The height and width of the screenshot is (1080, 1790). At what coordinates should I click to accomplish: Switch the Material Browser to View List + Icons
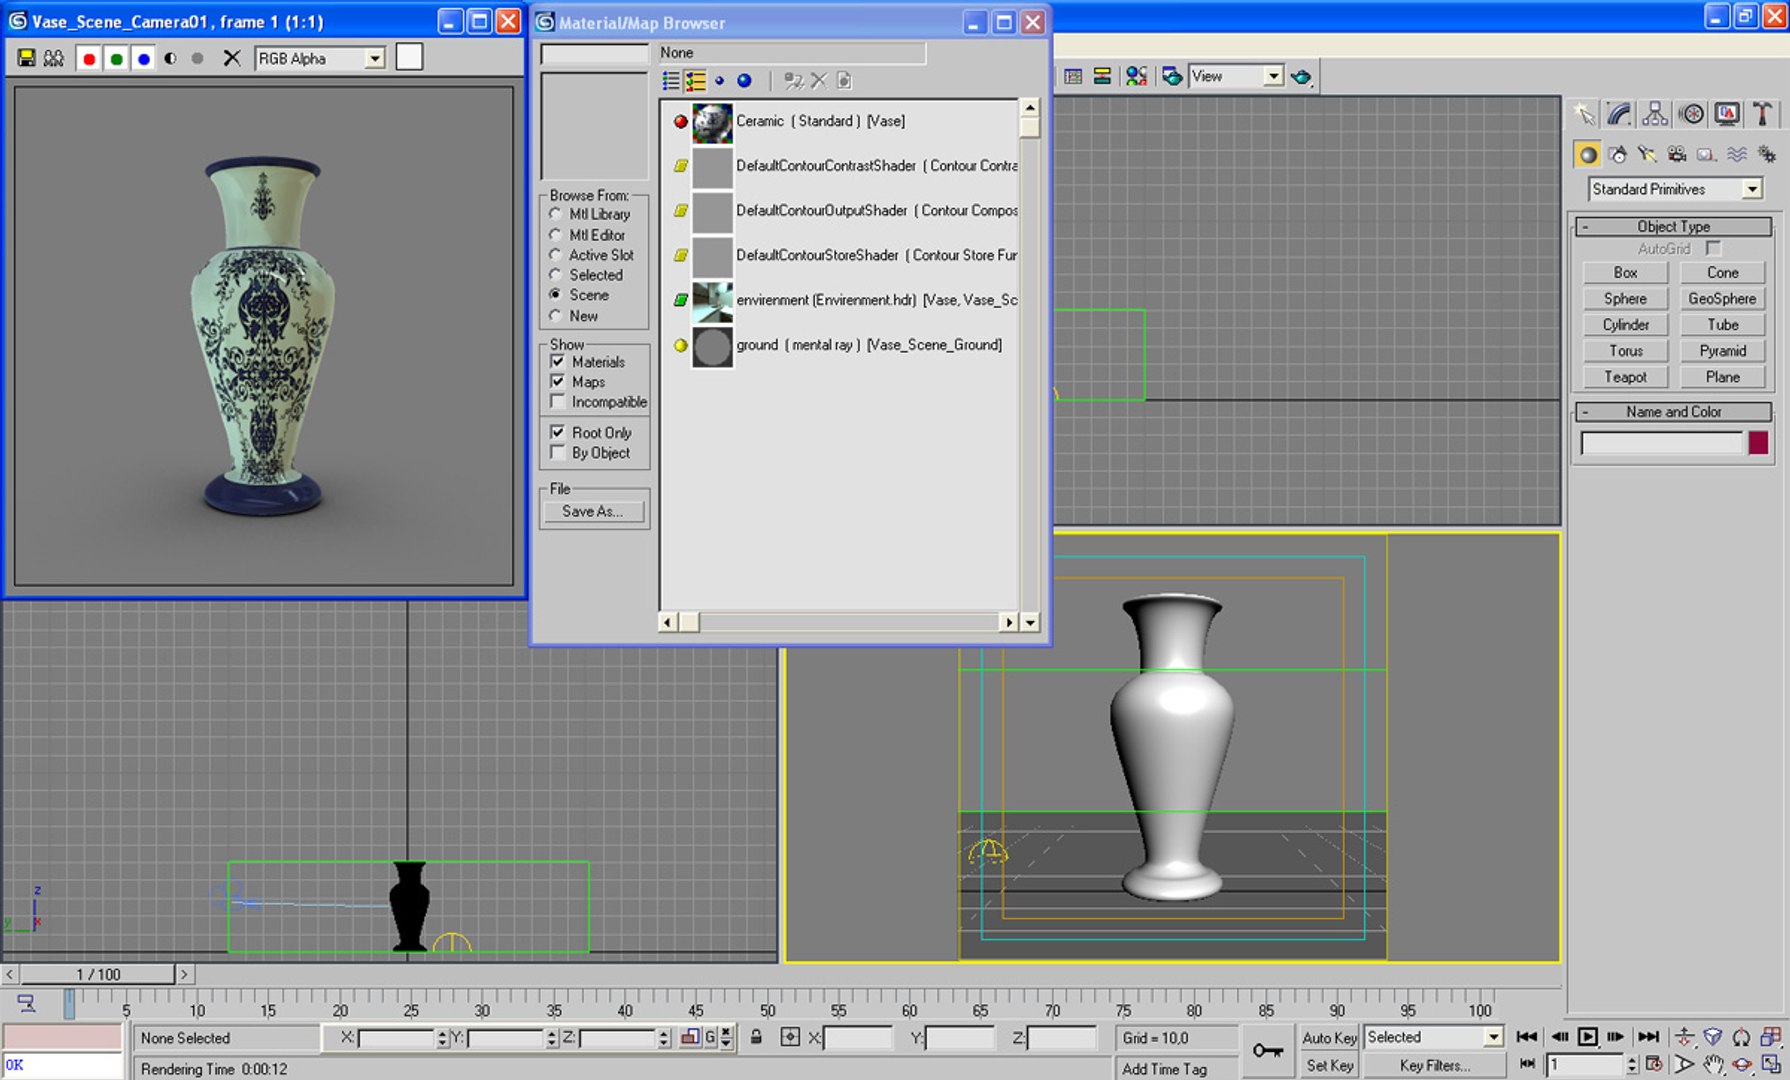point(695,81)
